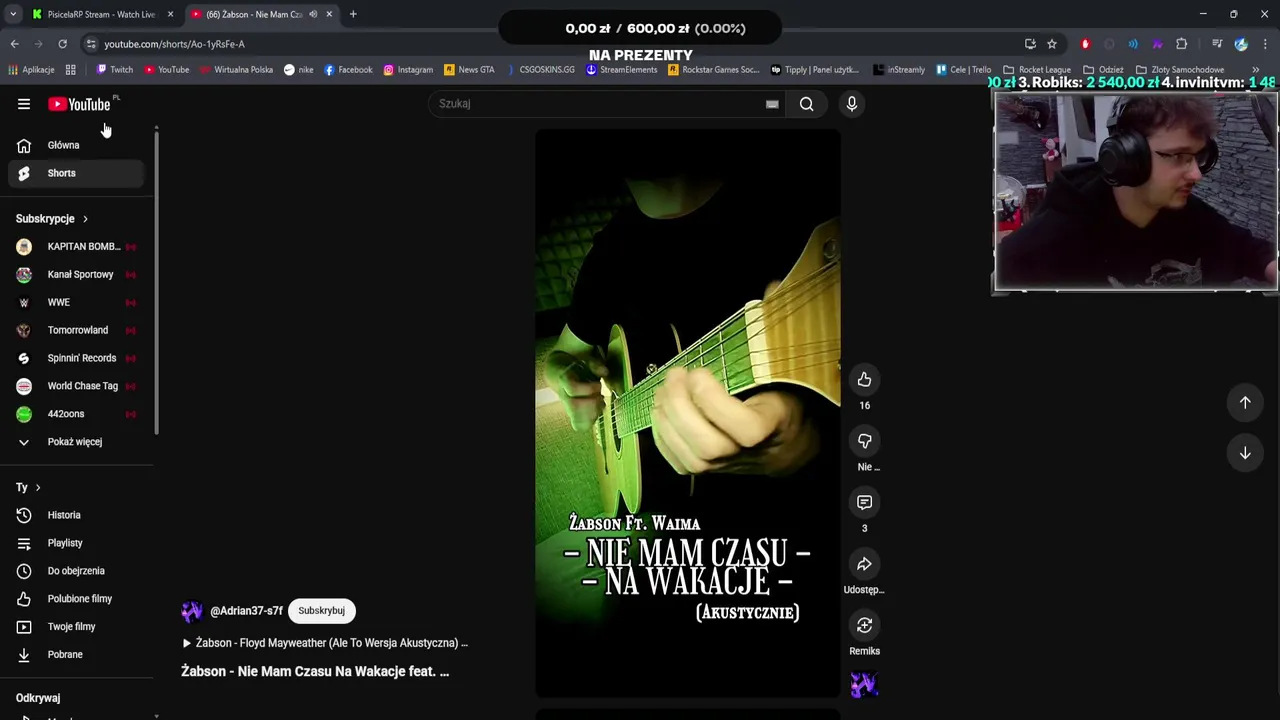
Task: Open Polubione filmy liked videos
Action: (77, 599)
